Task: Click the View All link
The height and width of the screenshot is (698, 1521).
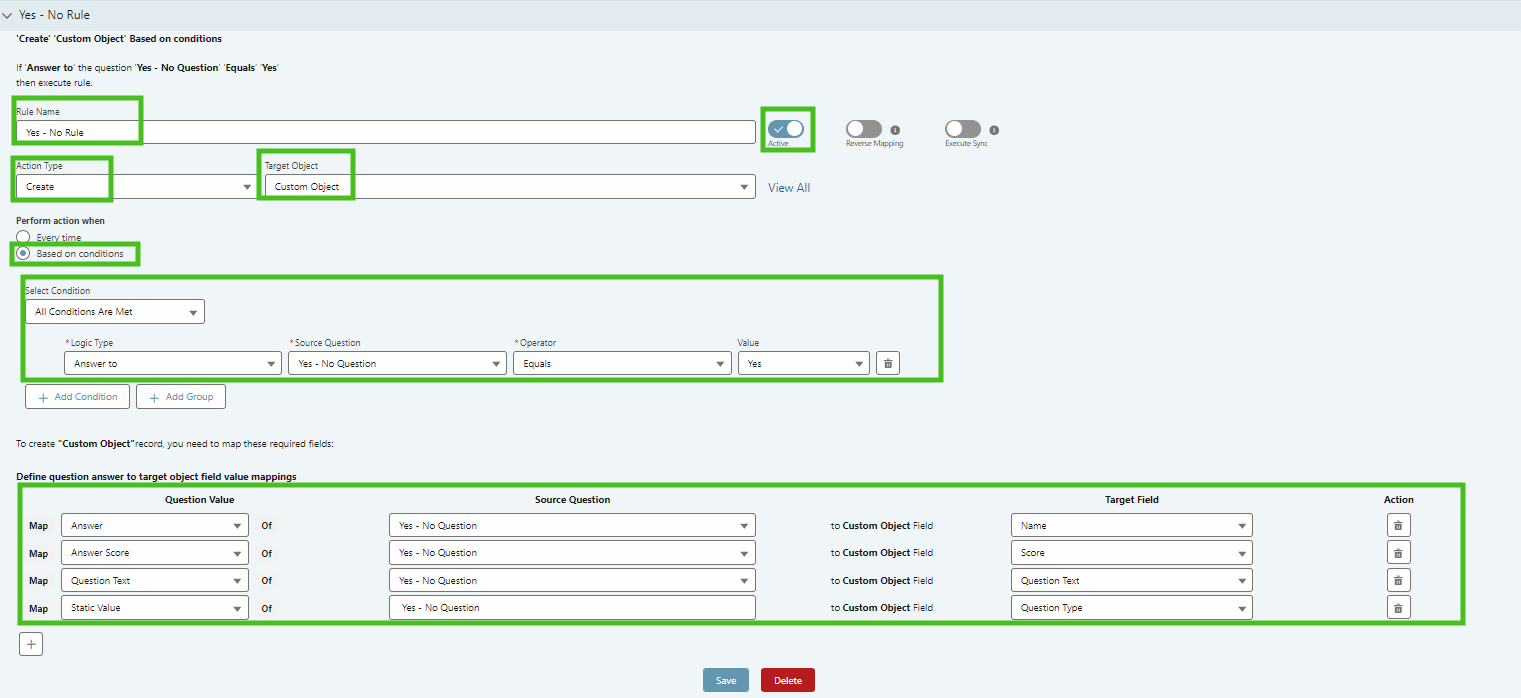Action: click(x=789, y=188)
